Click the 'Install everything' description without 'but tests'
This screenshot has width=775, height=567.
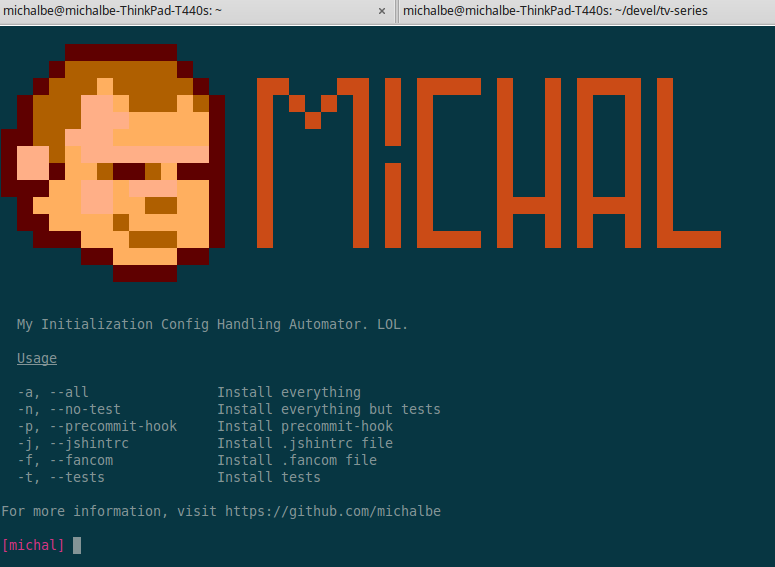289,393
